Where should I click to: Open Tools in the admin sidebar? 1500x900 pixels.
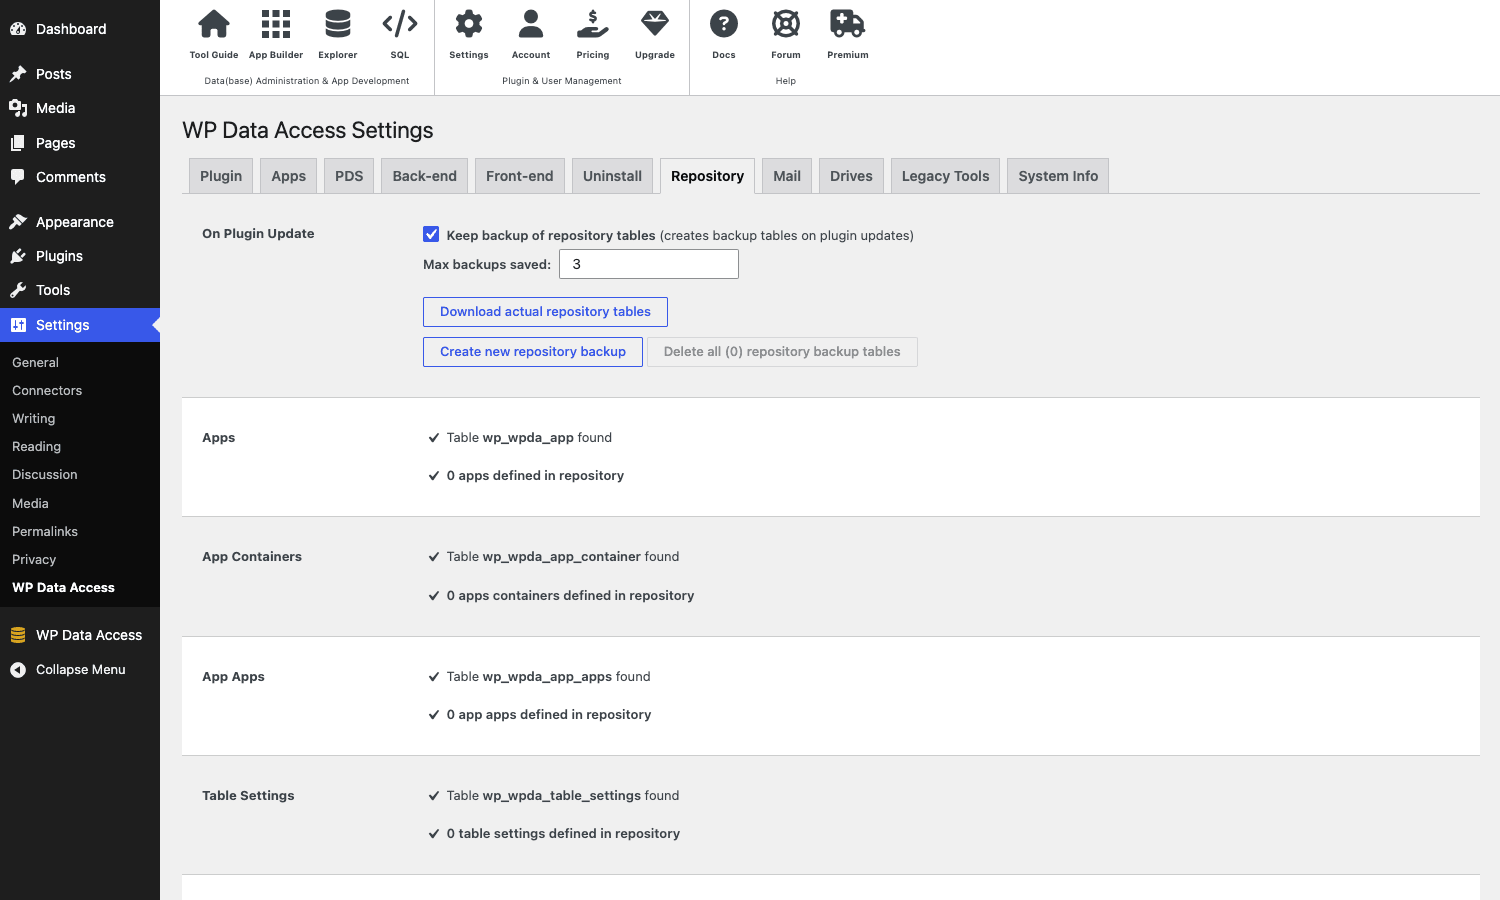tap(80, 290)
